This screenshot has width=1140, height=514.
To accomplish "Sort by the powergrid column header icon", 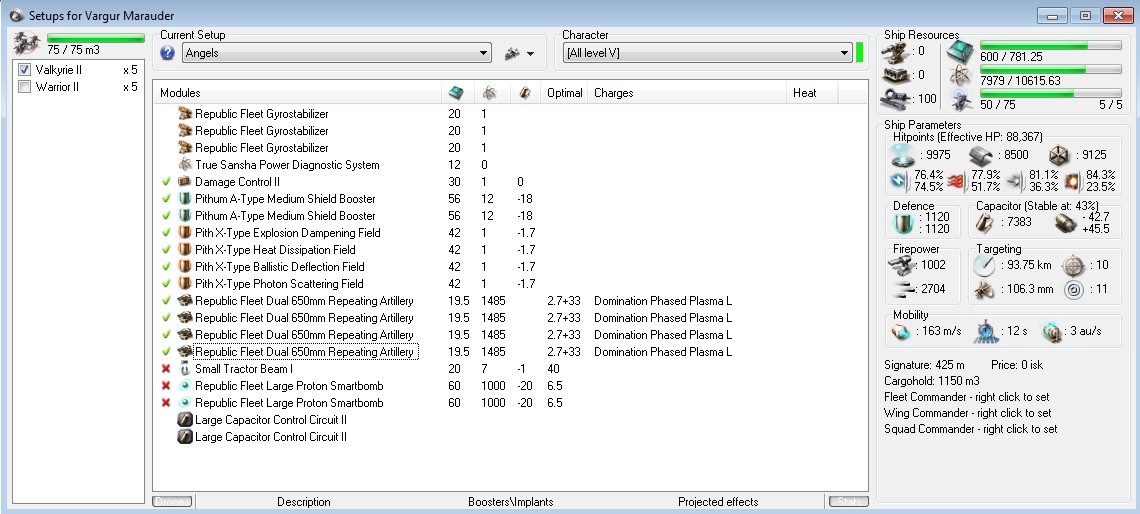I will [490, 93].
